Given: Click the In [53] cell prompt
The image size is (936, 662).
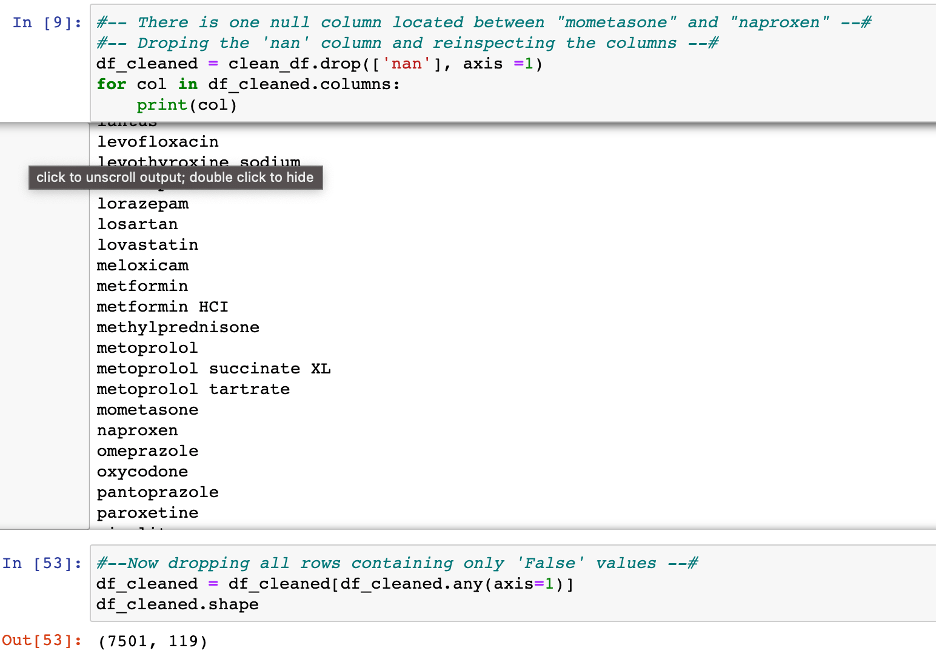Looking at the screenshot, I should coord(43,563).
